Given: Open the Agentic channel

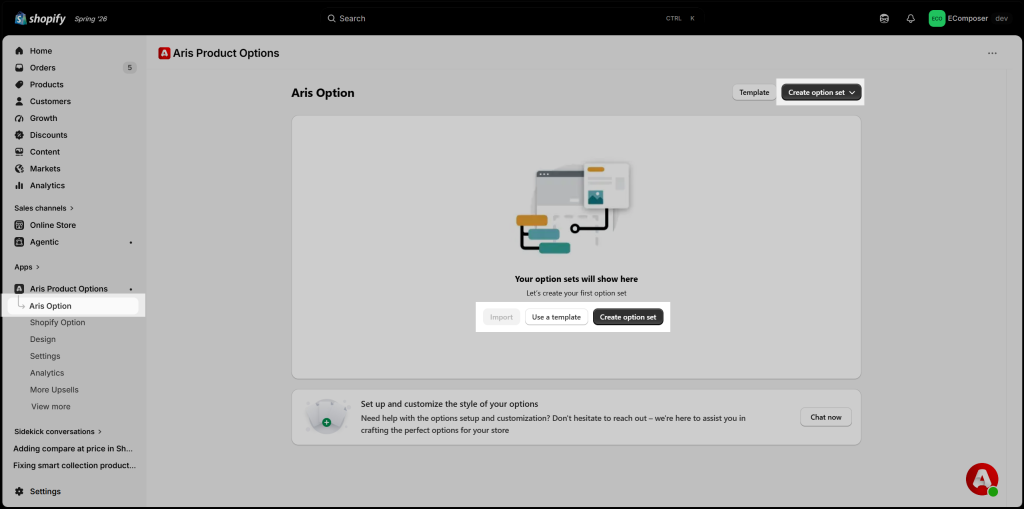Looking at the screenshot, I should pos(44,242).
